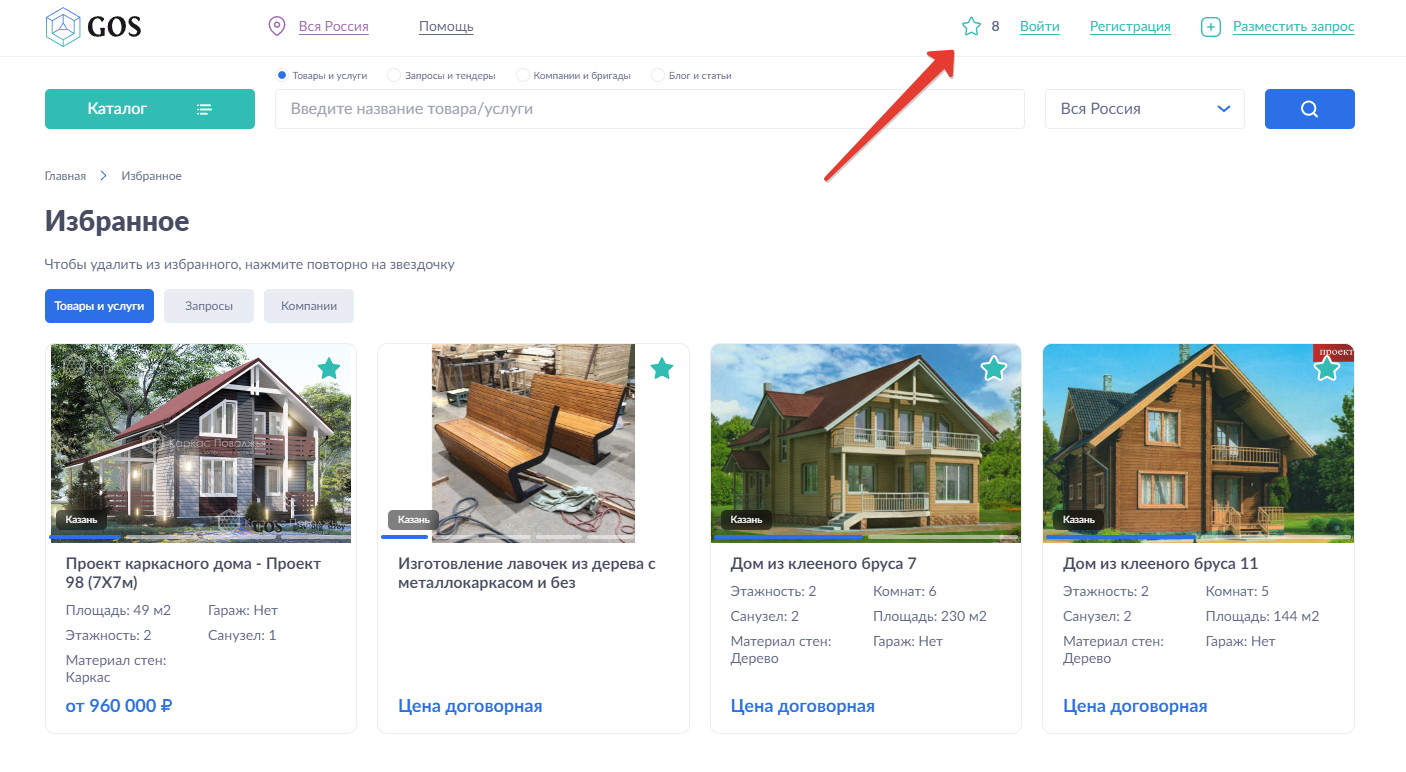This screenshot has width=1406, height=772.
Task: Unstar Дом из клееного бруса 7
Action: coord(993,369)
